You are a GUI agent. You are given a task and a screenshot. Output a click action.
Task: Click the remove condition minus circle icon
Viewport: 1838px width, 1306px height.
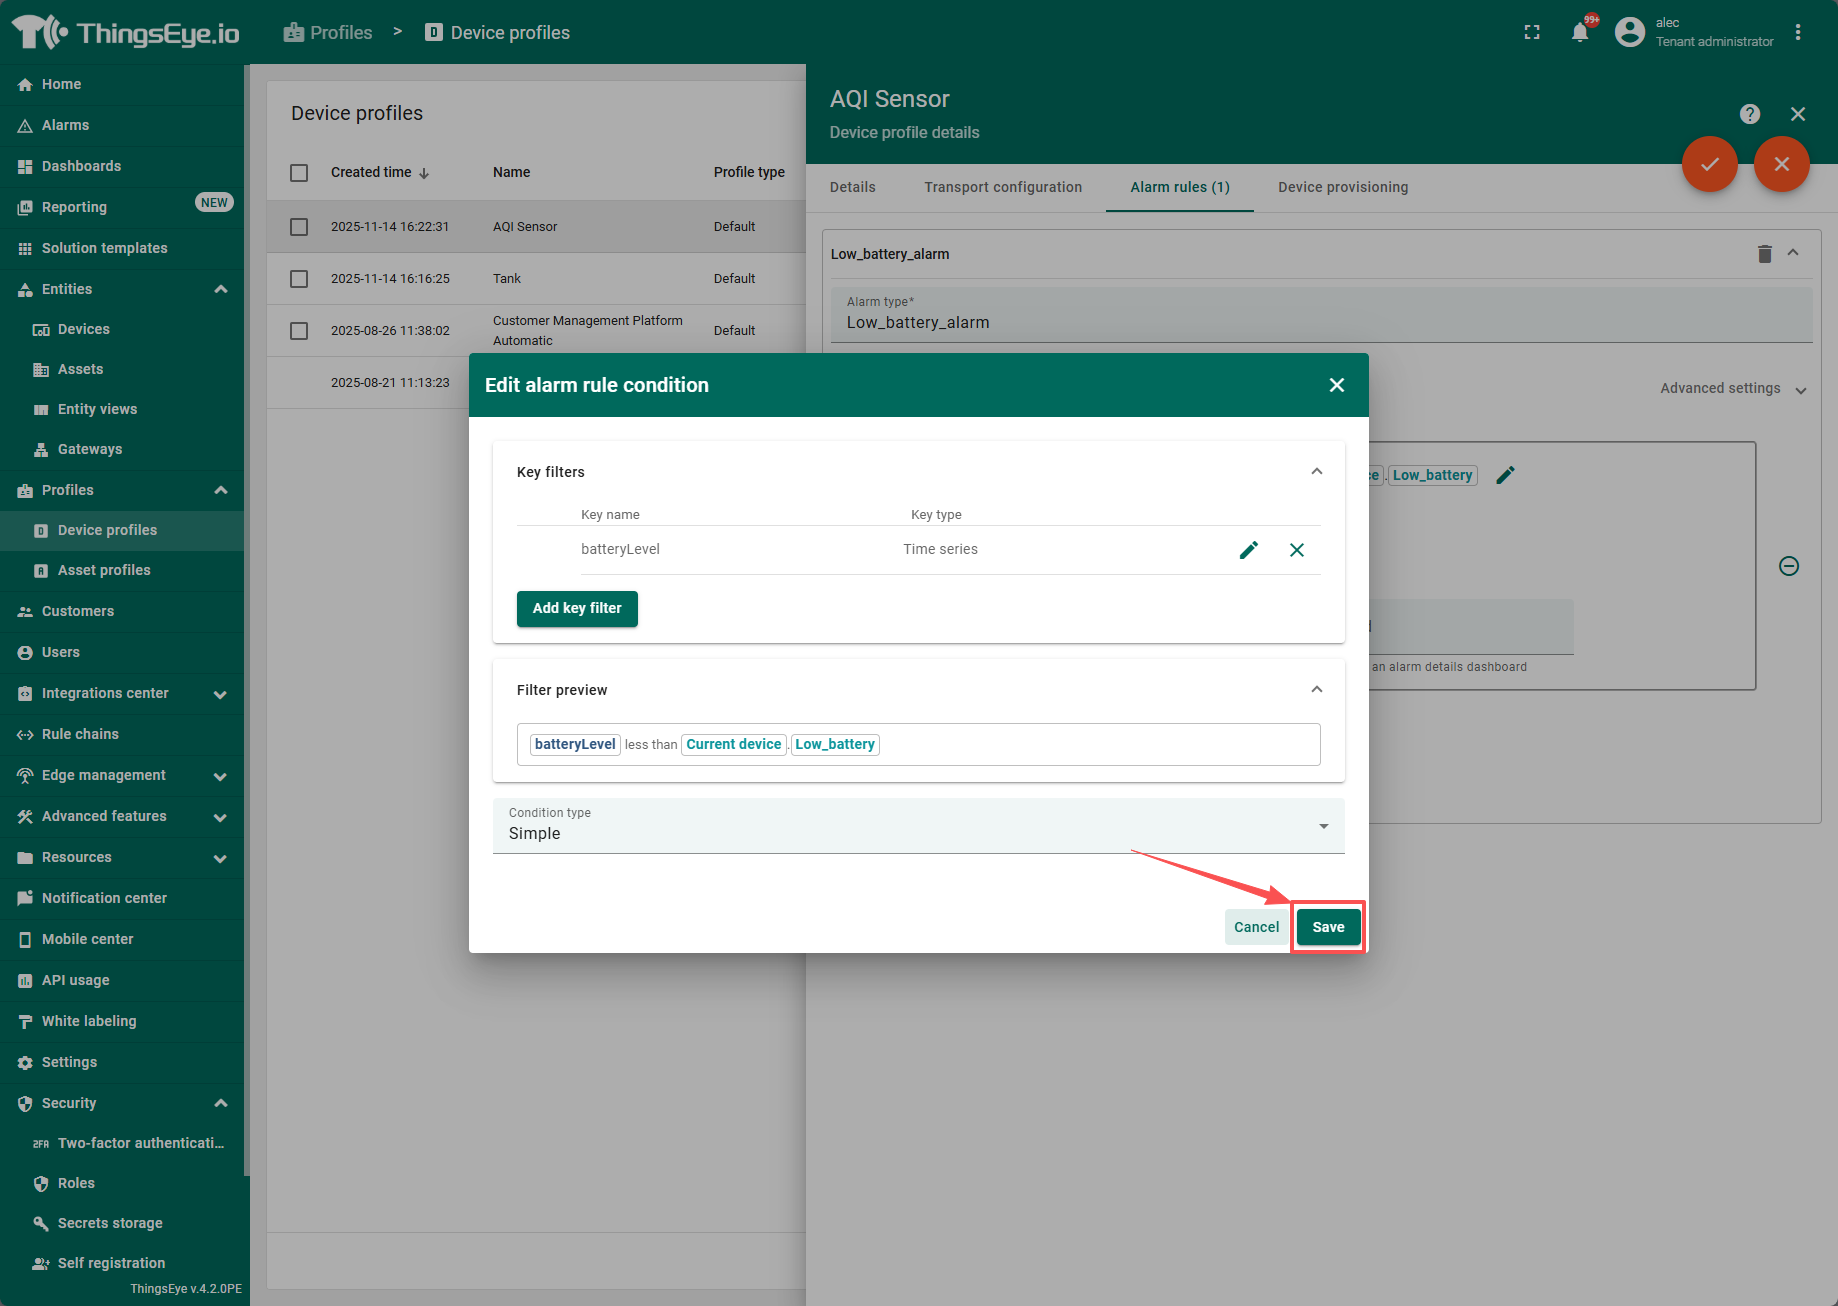tap(1789, 566)
